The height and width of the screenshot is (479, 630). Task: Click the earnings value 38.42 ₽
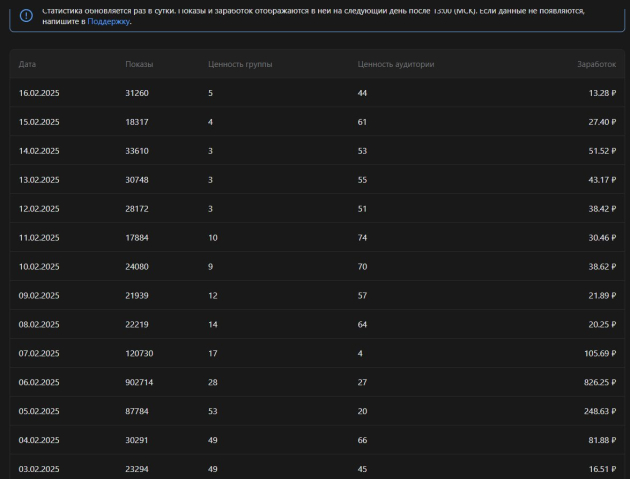(x=602, y=209)
